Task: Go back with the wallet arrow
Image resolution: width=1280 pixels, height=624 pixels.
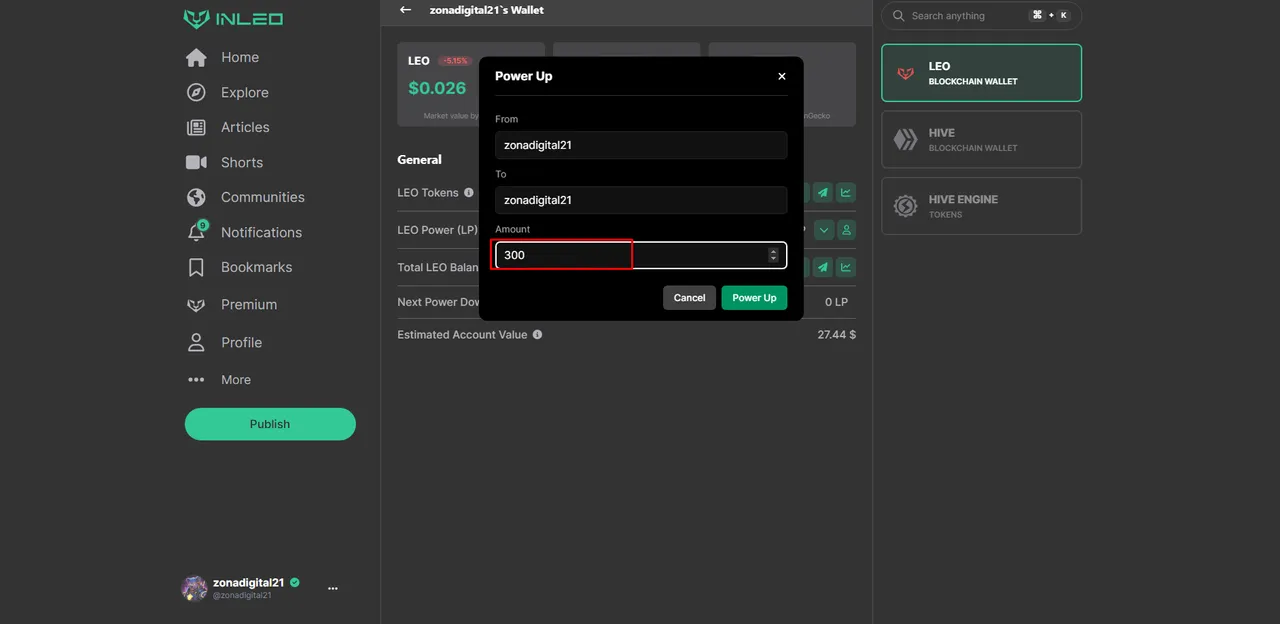Action: [x=405, y=10]
